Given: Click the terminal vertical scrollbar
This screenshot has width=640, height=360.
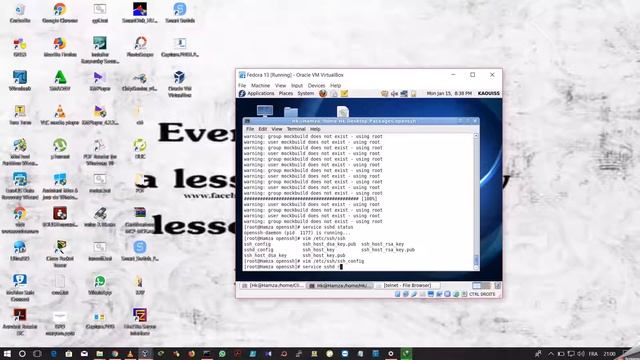Looking at the screenshot, I should point(476,201).
